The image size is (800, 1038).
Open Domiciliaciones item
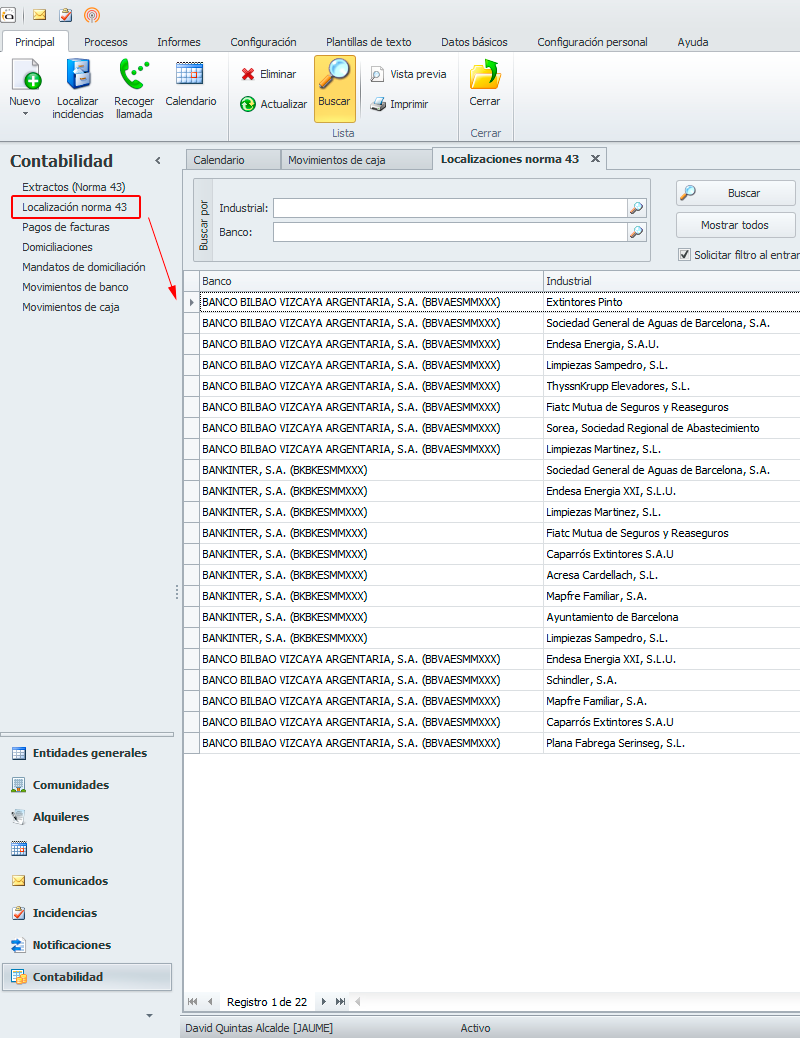point(57,247)
